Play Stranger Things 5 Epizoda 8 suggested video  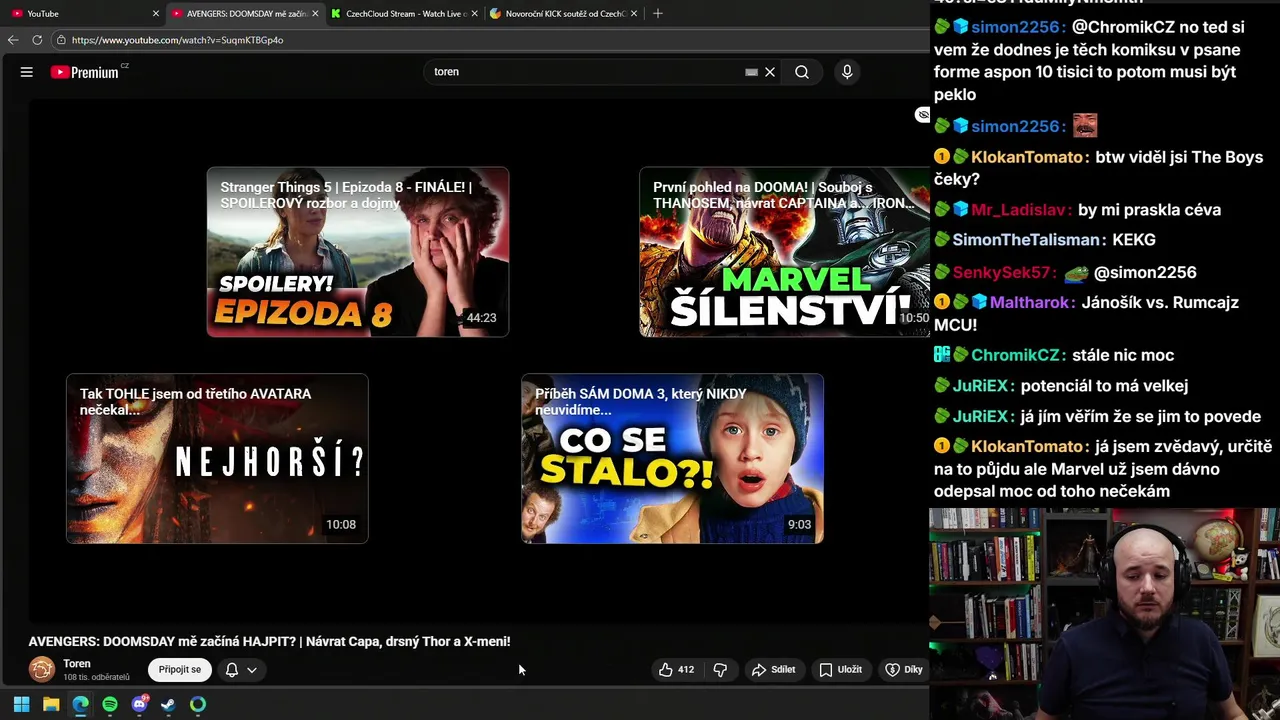358,252
